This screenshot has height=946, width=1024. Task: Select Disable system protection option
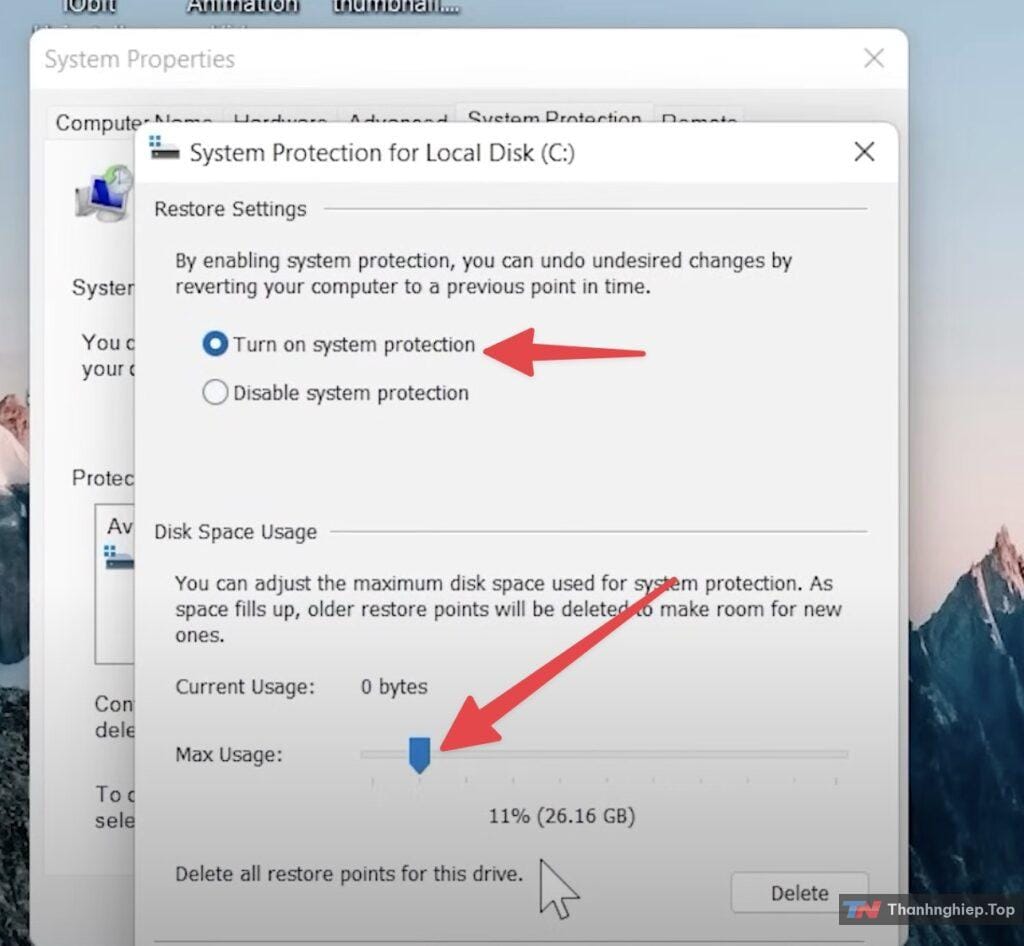click(x=215, y=393)
